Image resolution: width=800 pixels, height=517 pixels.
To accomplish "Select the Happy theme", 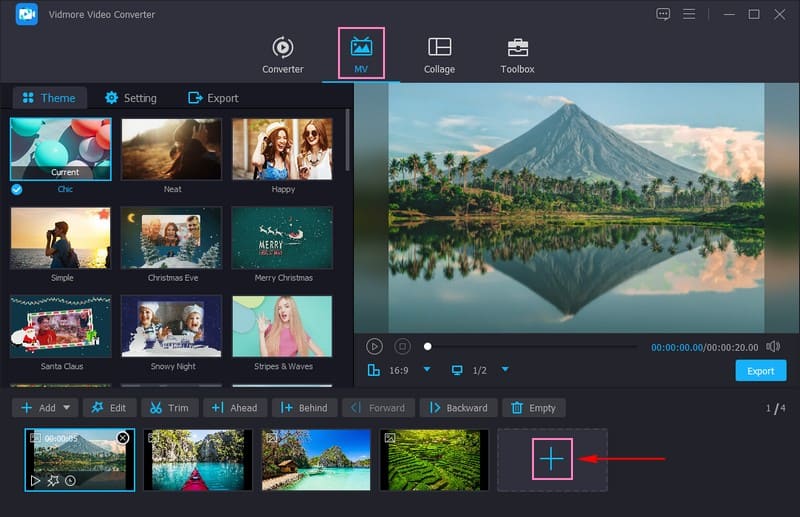I will tap(282, 149).
